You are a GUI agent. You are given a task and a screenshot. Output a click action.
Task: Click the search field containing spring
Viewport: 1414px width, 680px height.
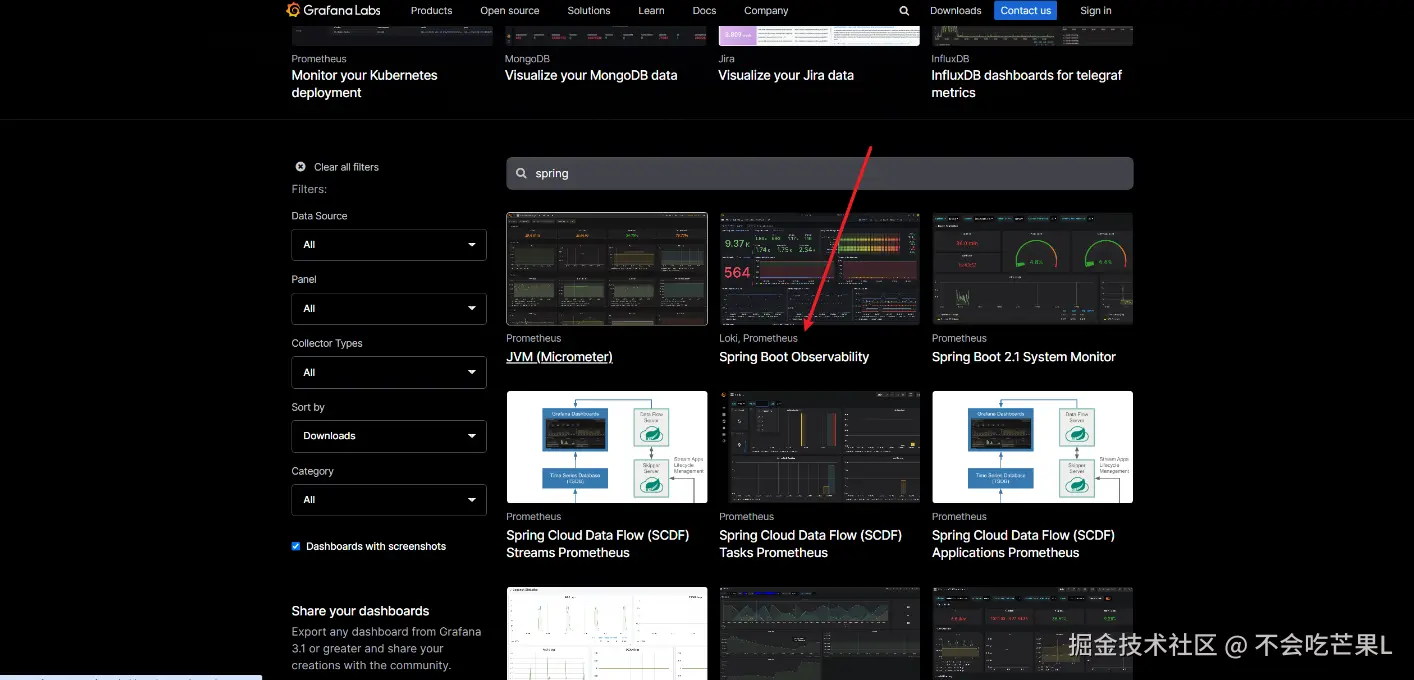click(819, 173)
